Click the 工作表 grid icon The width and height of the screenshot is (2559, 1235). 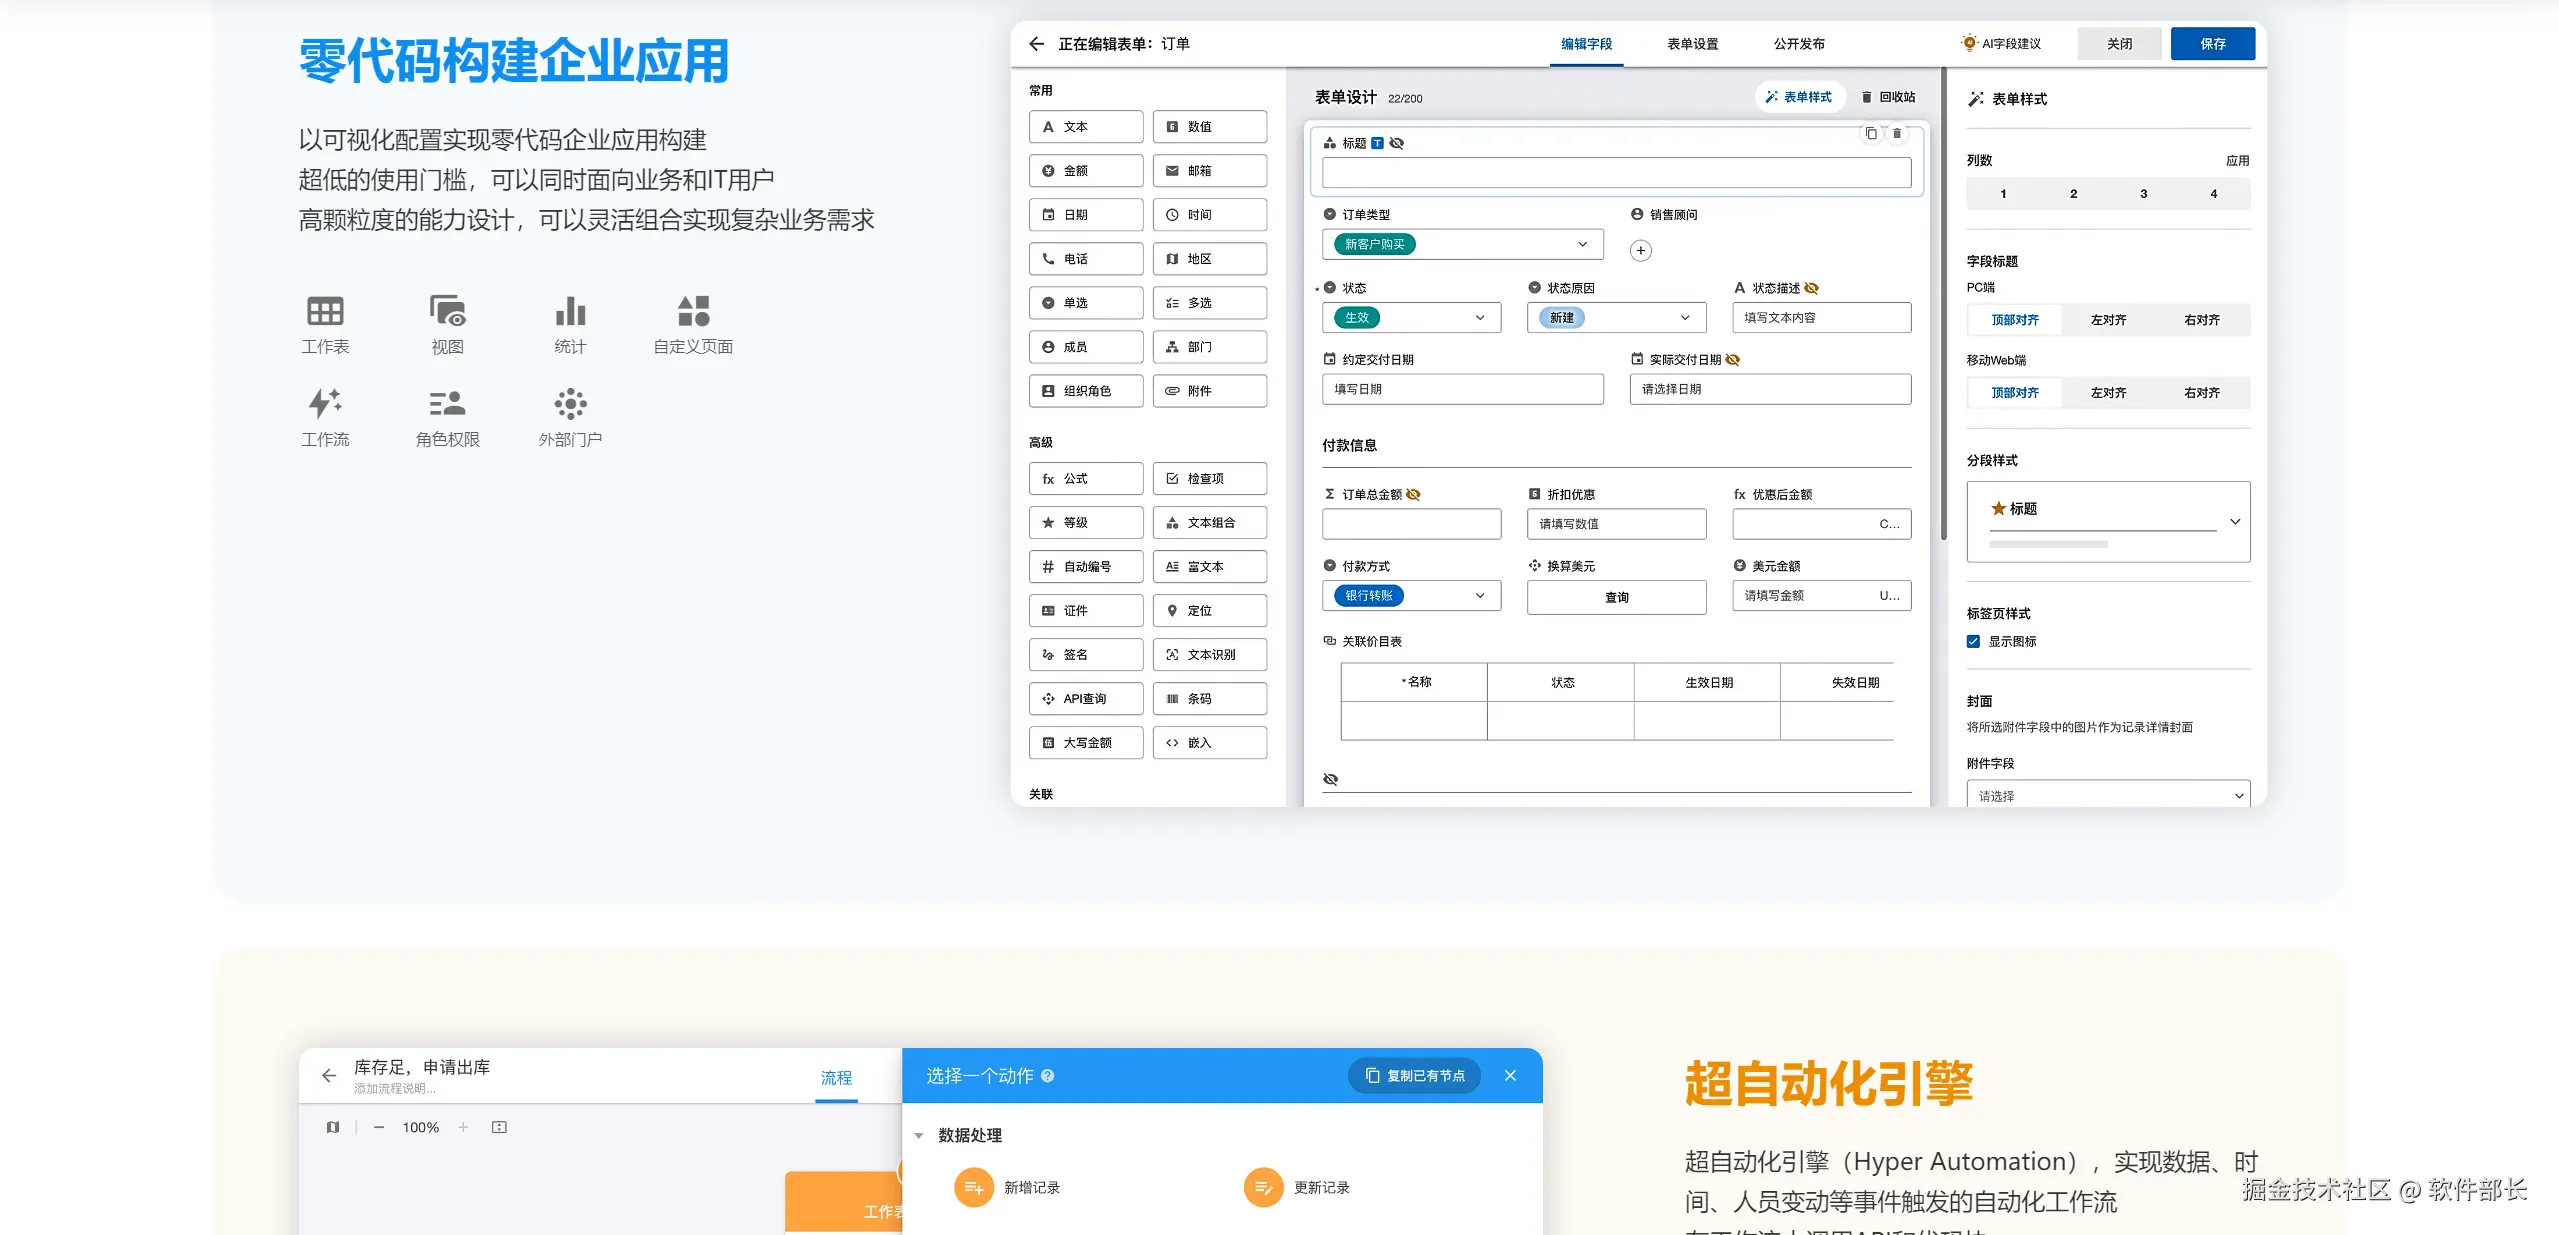point(325,312)
